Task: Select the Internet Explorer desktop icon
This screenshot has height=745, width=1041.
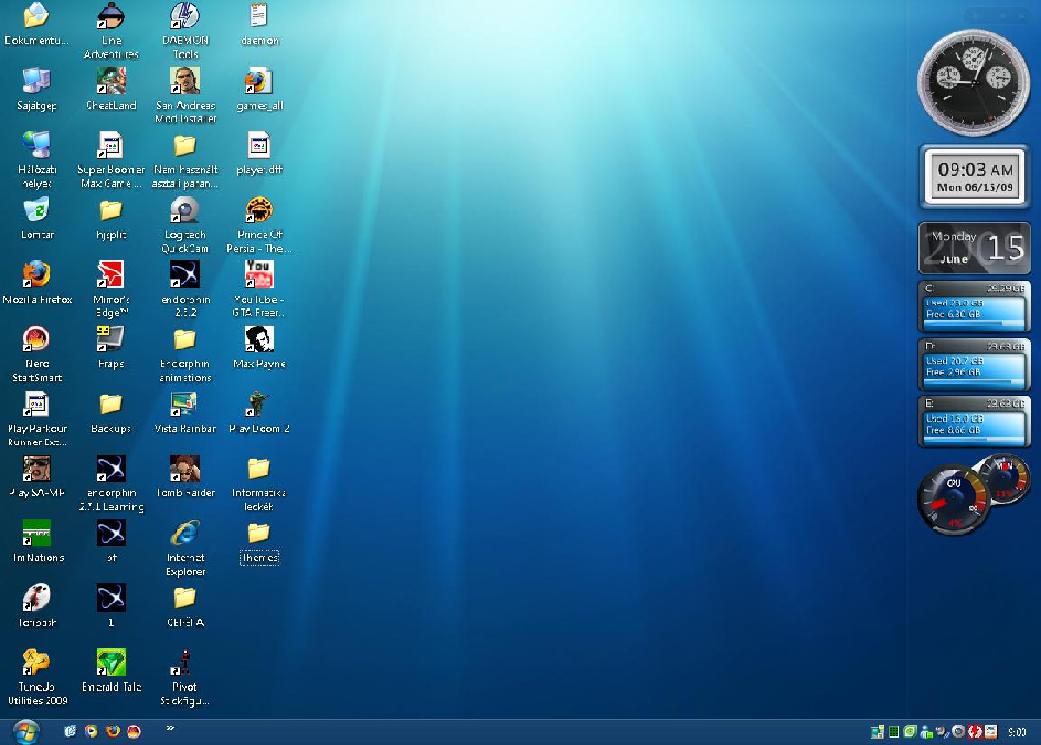Action: [x=184, y=533]
